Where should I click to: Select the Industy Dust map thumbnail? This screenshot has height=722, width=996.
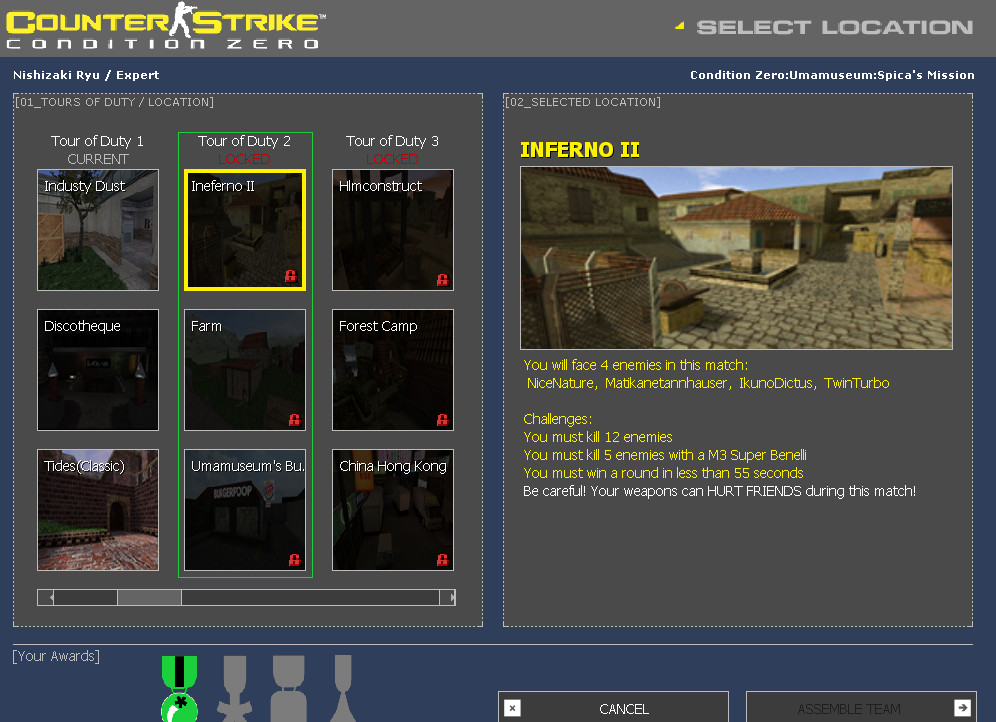pos(97,230)
